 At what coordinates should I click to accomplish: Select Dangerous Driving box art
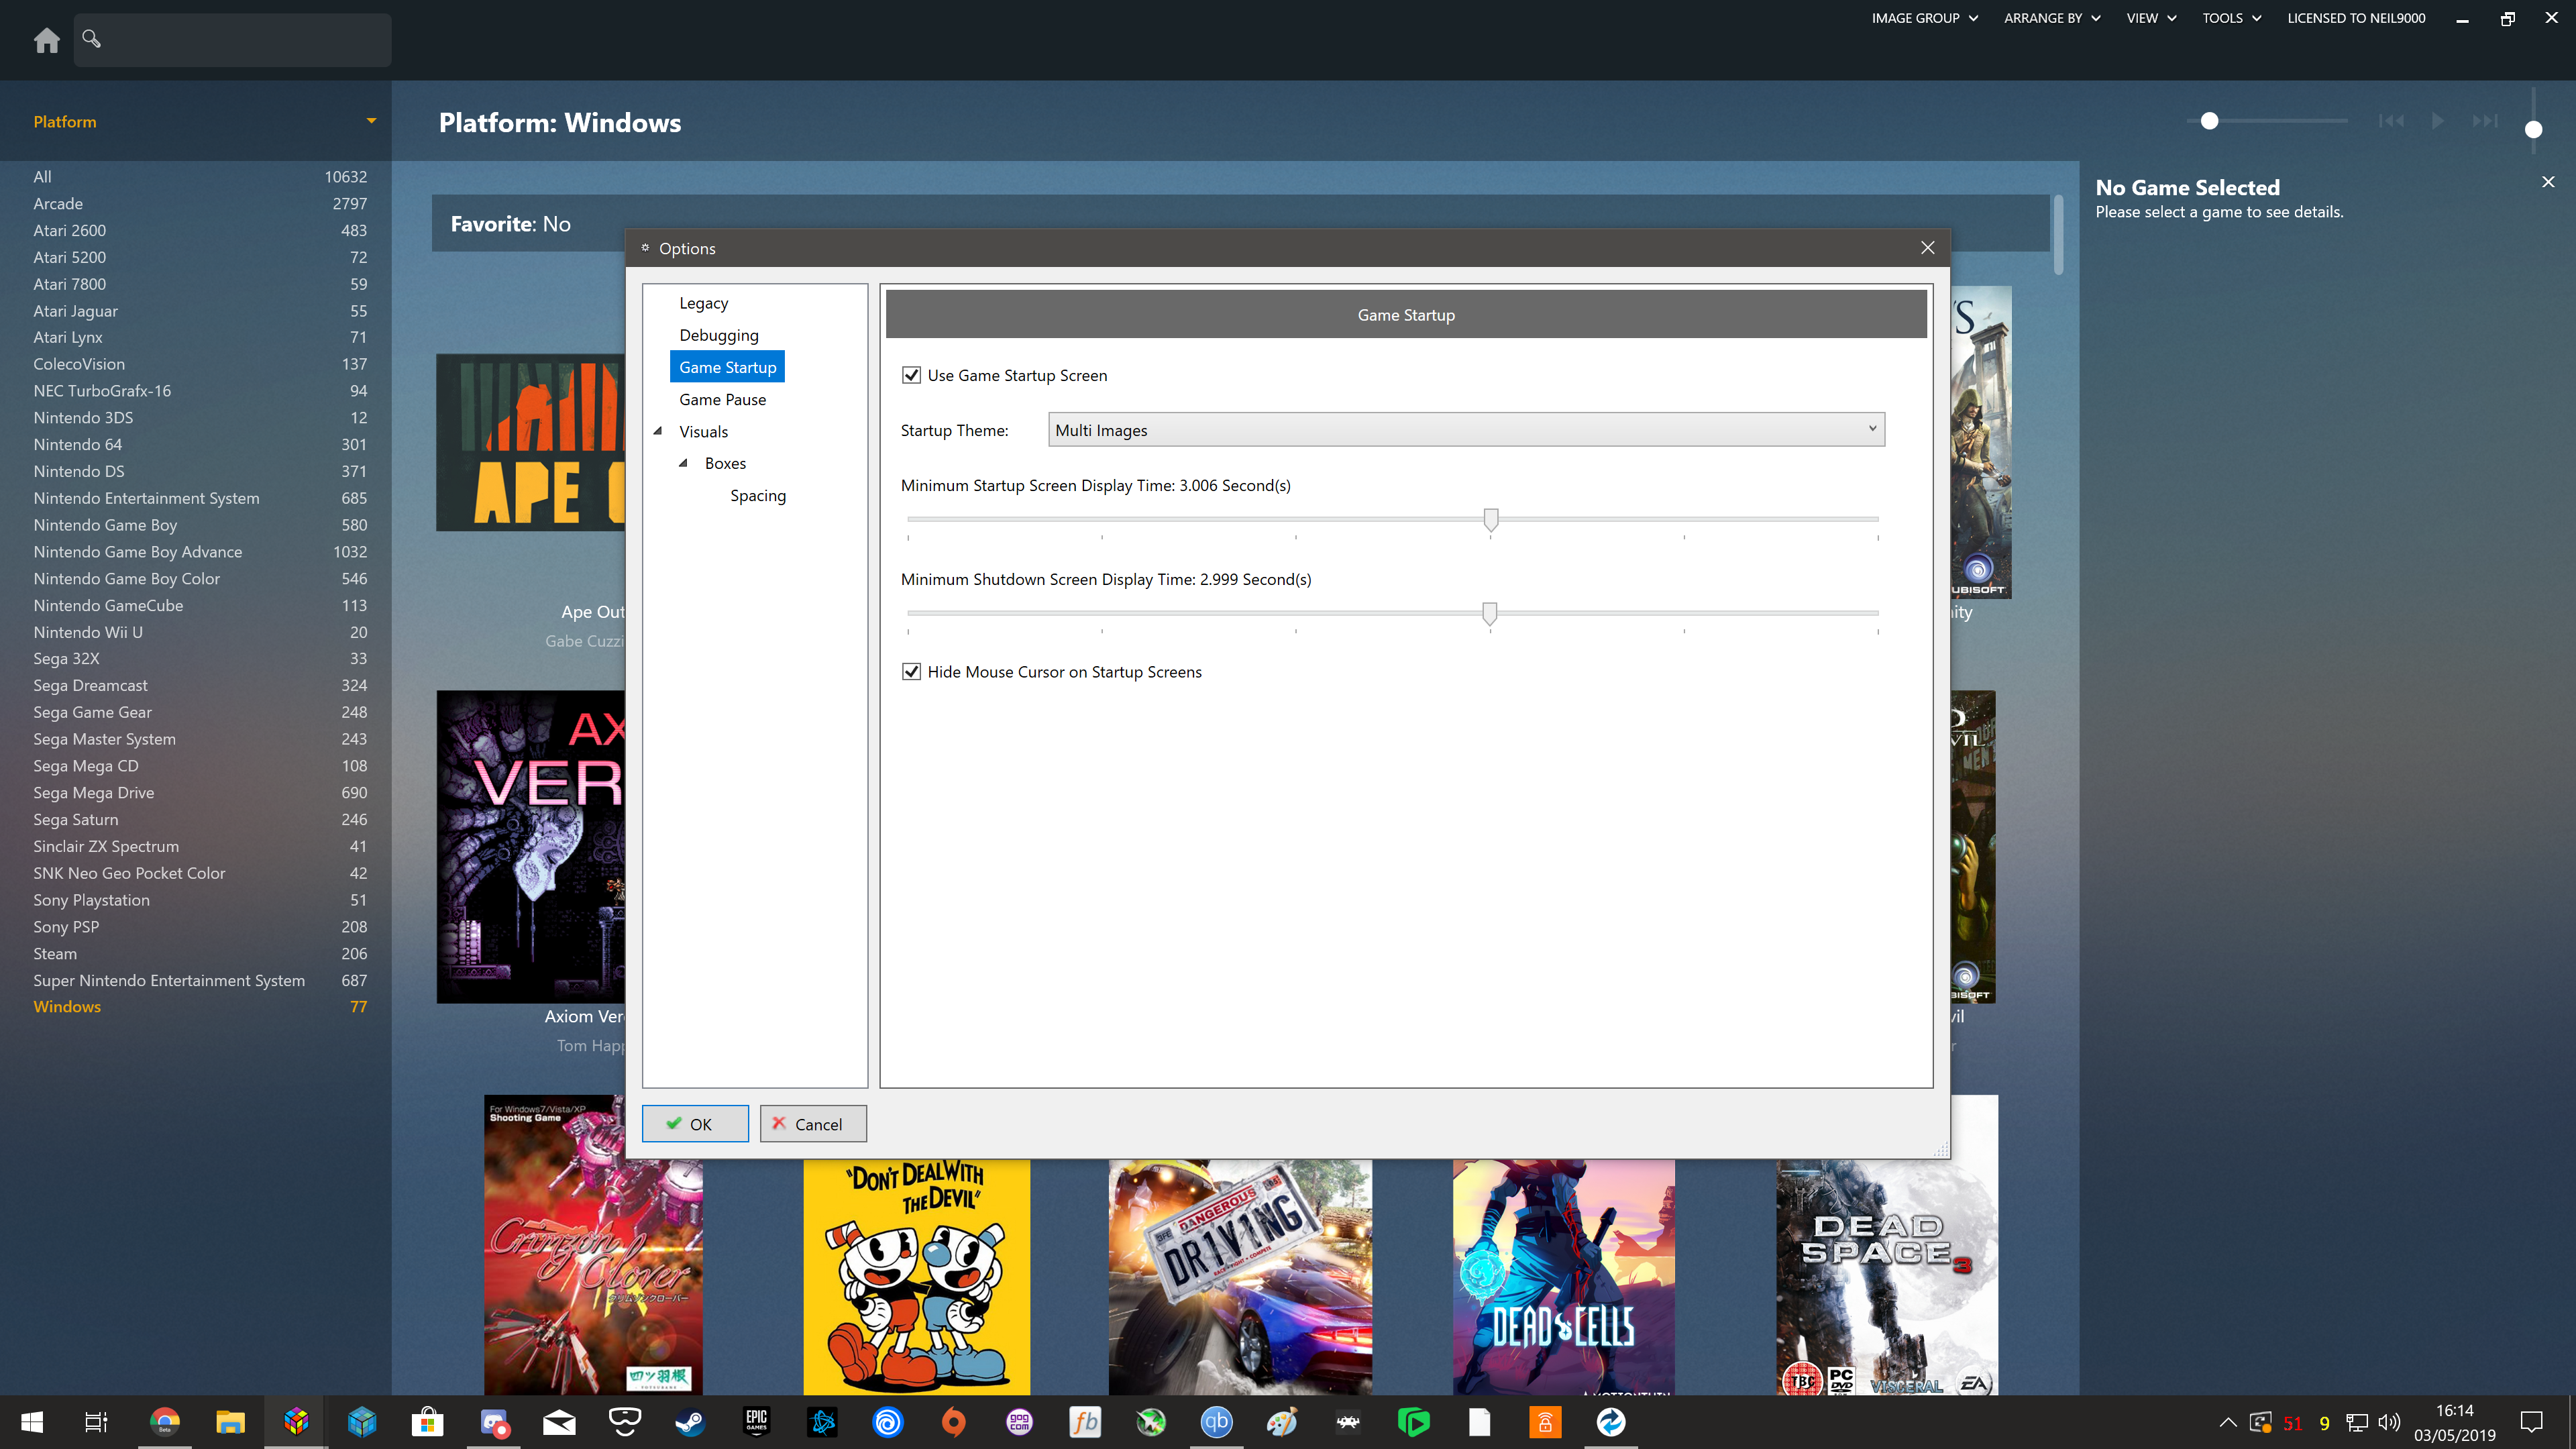pyautogui.click(x=1240, y=1277)
